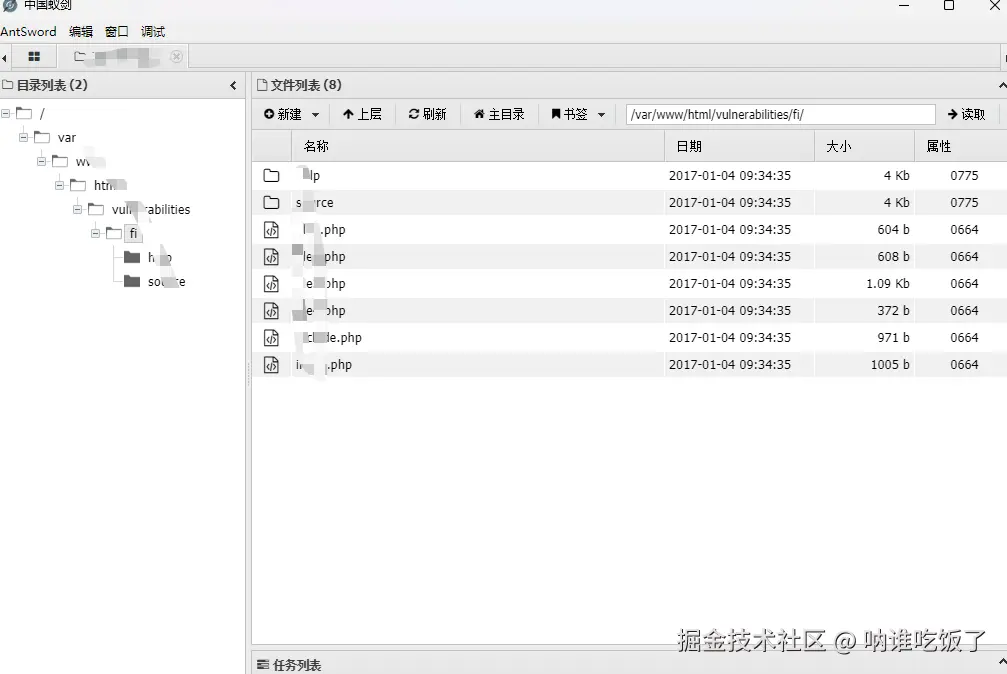Open the 编辑 menu
The image size is (1007, 674).
pos(81,31)
